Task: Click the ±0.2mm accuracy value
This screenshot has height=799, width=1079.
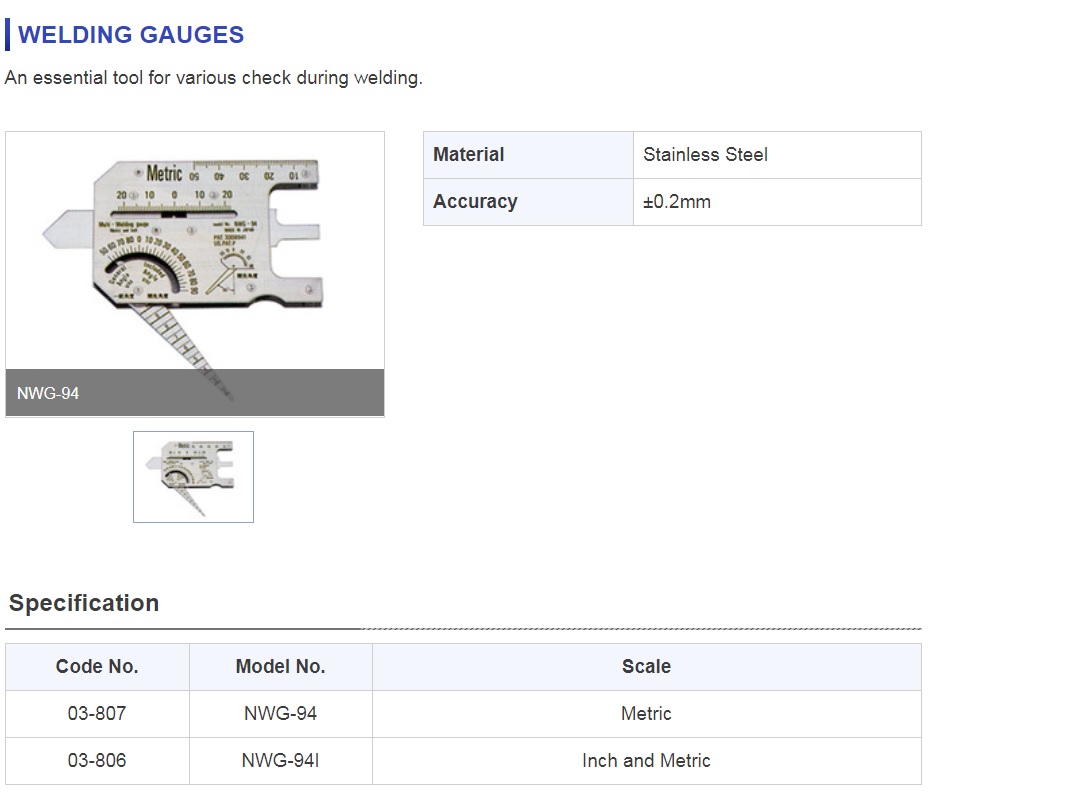Action: (677, 202)
